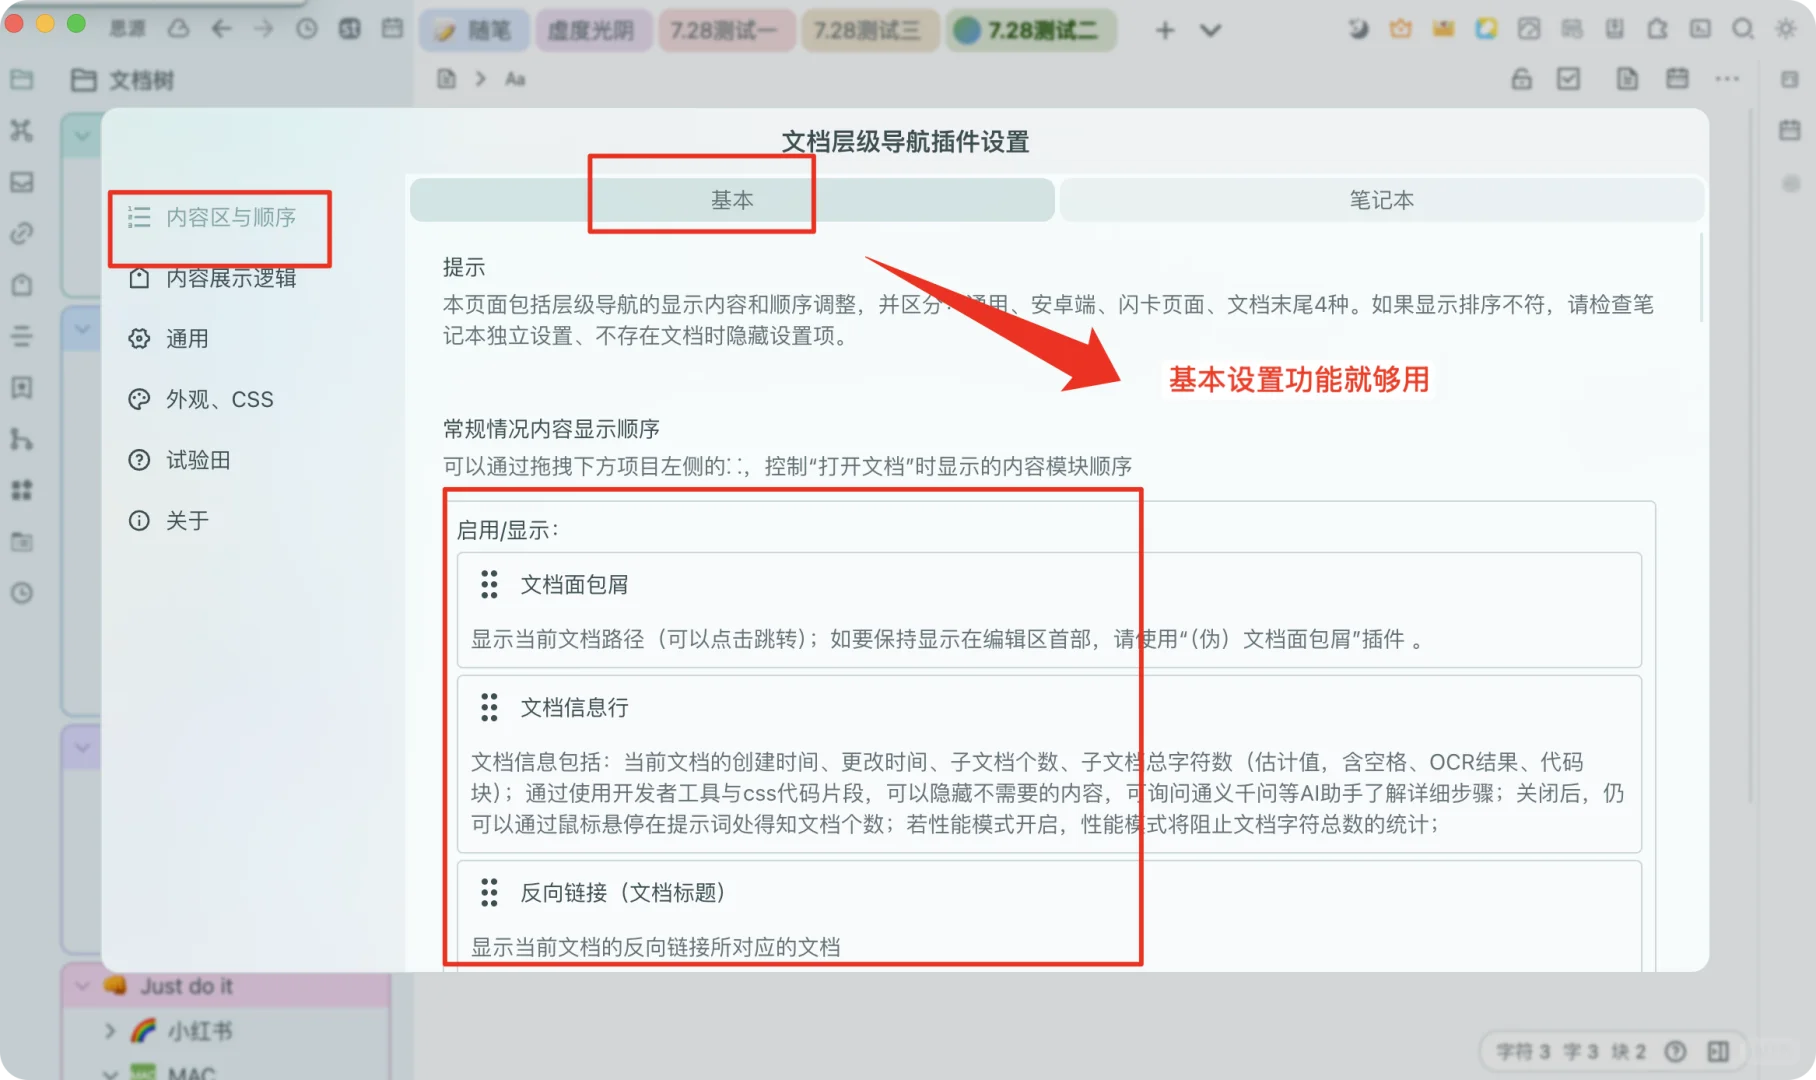Image resolution: width=1816 pixels, height=1080 pixels.
Task: Click the checkmark box icon beside the lock
Action: click(1571, 78)
